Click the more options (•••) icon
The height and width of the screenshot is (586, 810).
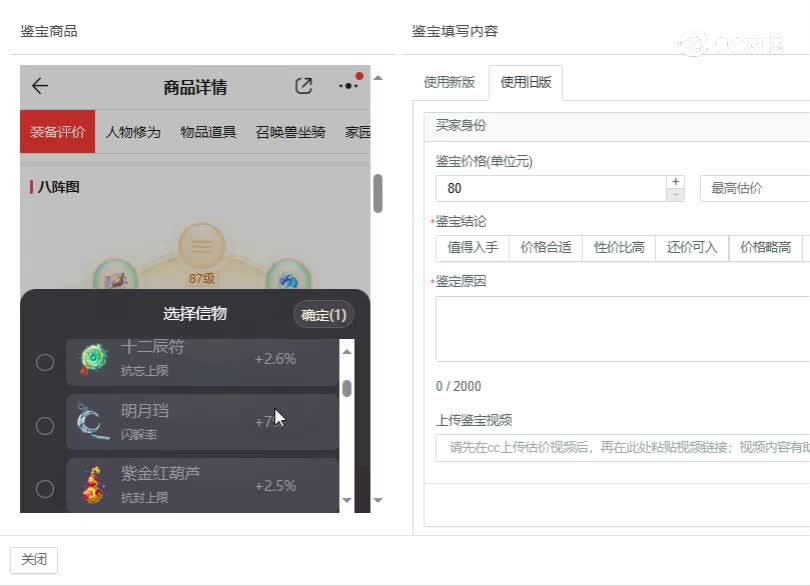coord(347,86)
